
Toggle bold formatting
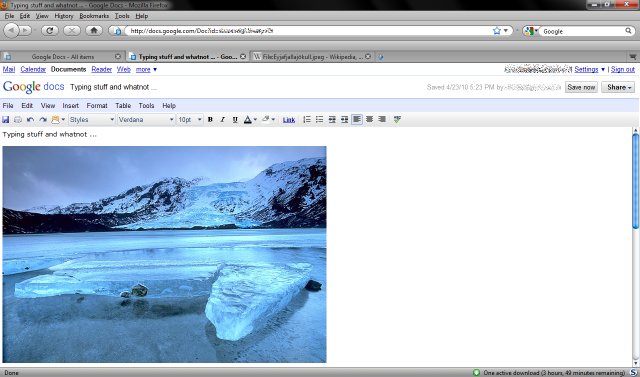pos(210,120)
